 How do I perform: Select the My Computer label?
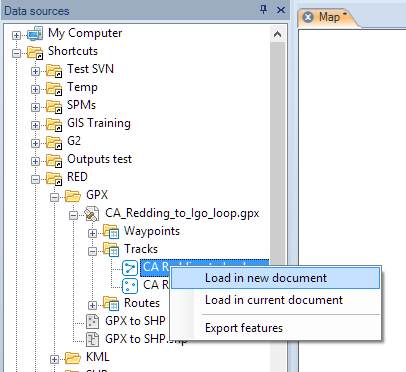click(x=85, y=33)
